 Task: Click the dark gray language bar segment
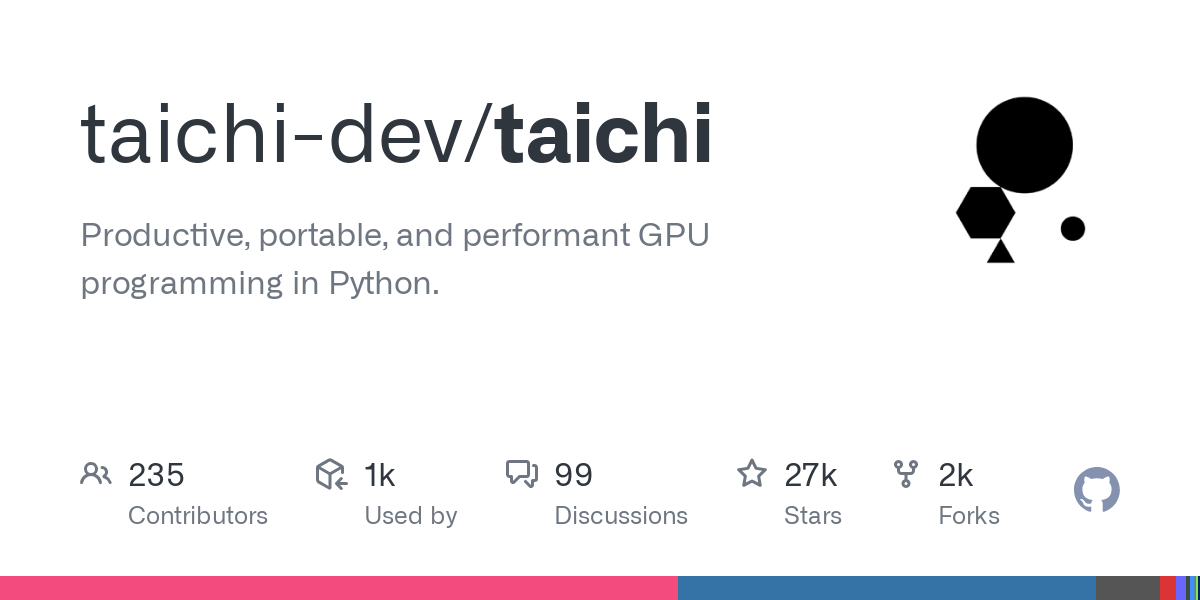[x=1127, y=588]
